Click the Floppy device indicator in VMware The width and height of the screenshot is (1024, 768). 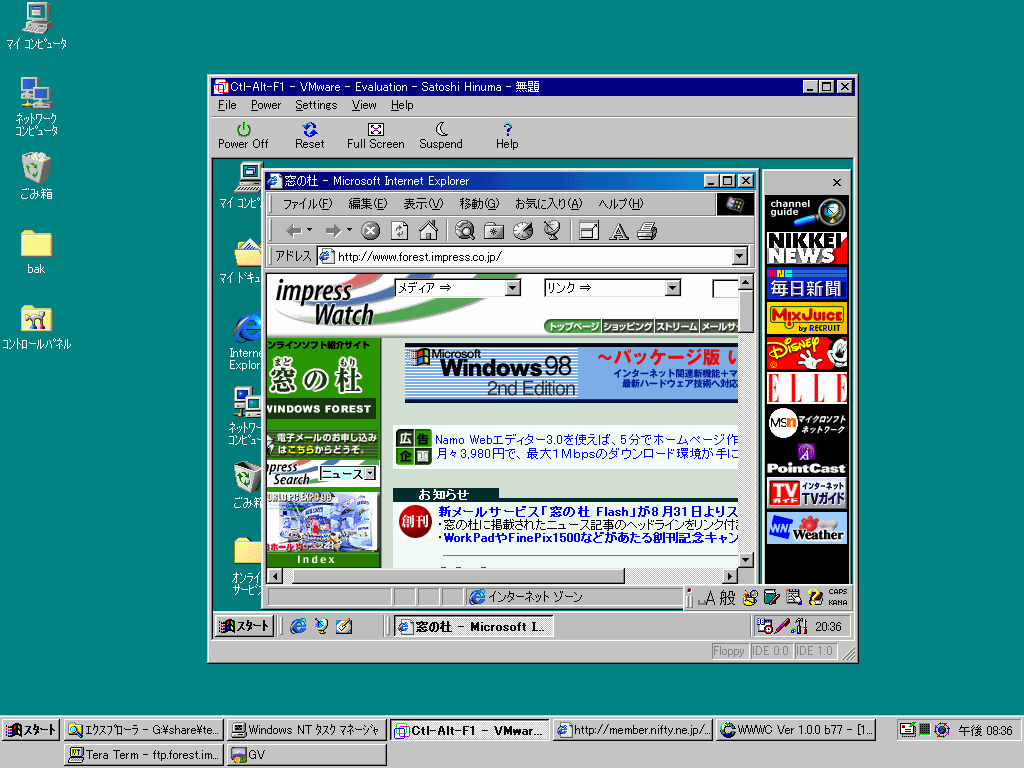(729, 650)
